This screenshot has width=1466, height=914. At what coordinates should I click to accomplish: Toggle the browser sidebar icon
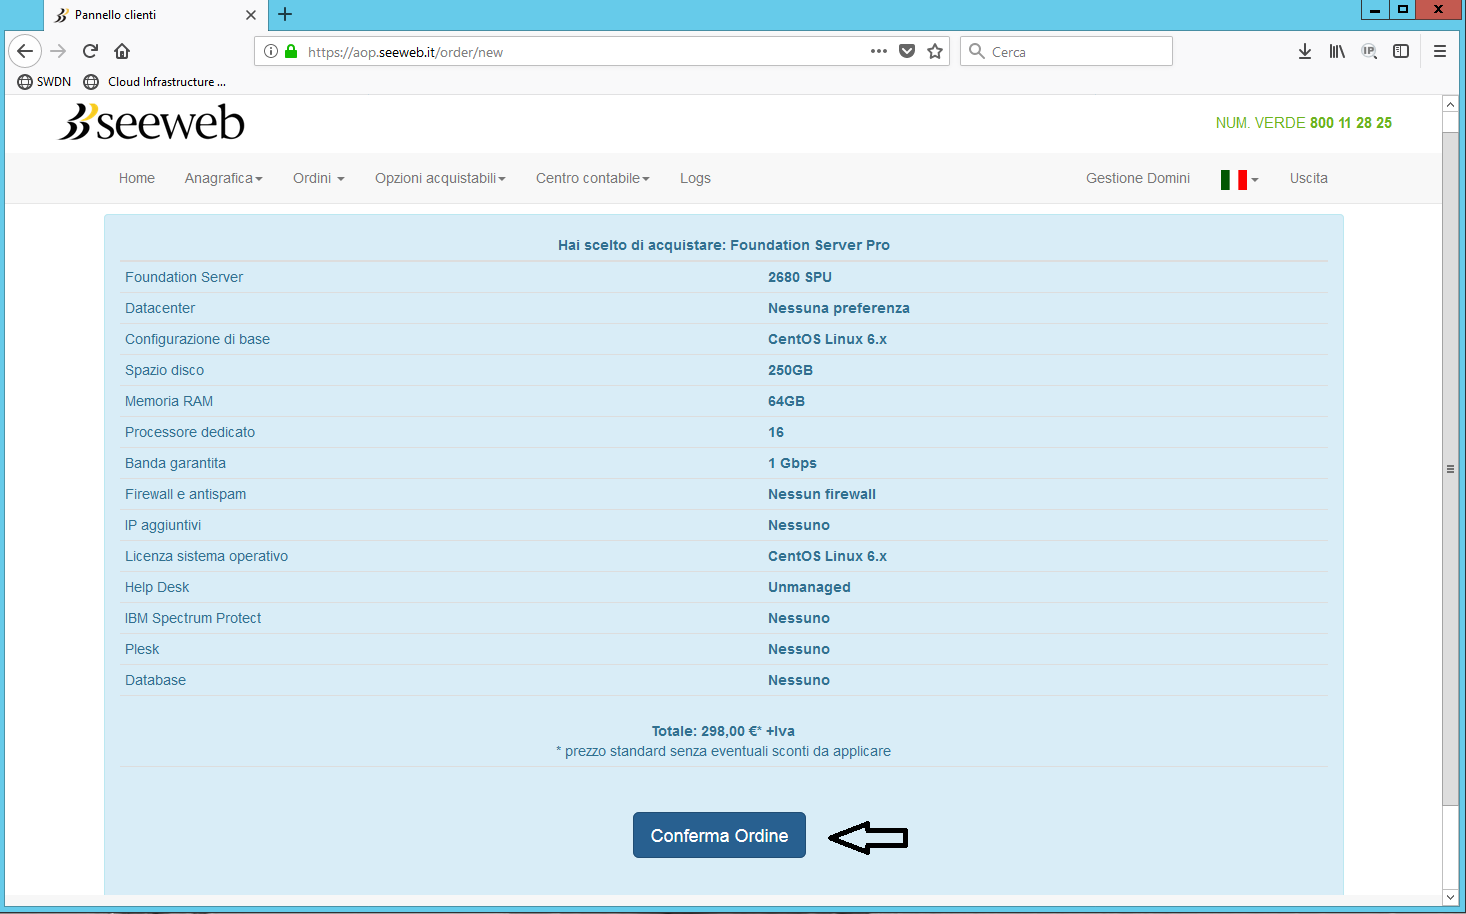coord(1401,51)
